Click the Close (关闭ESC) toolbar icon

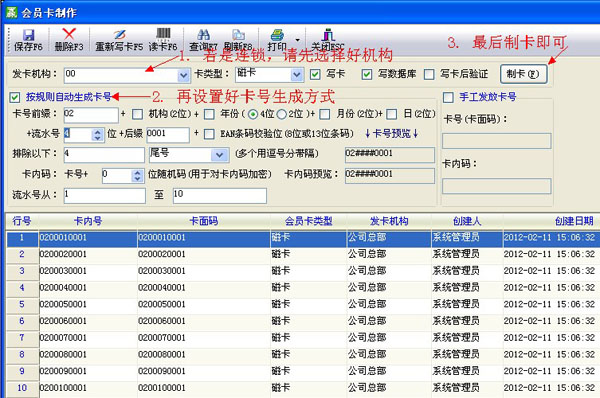tap(328, 35)
